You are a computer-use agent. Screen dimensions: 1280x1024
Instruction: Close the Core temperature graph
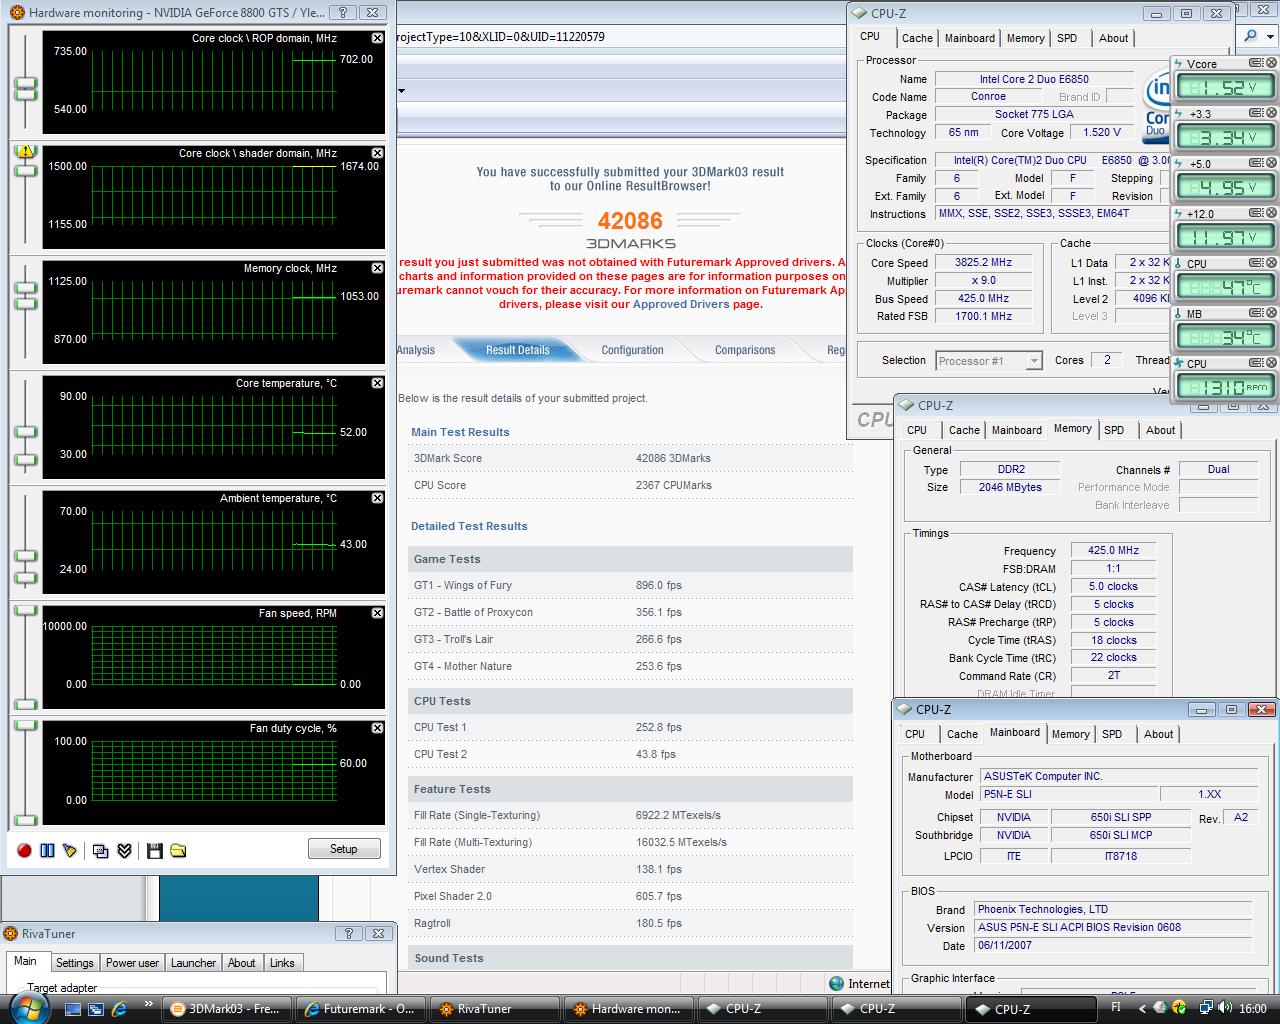pos(377,383)
